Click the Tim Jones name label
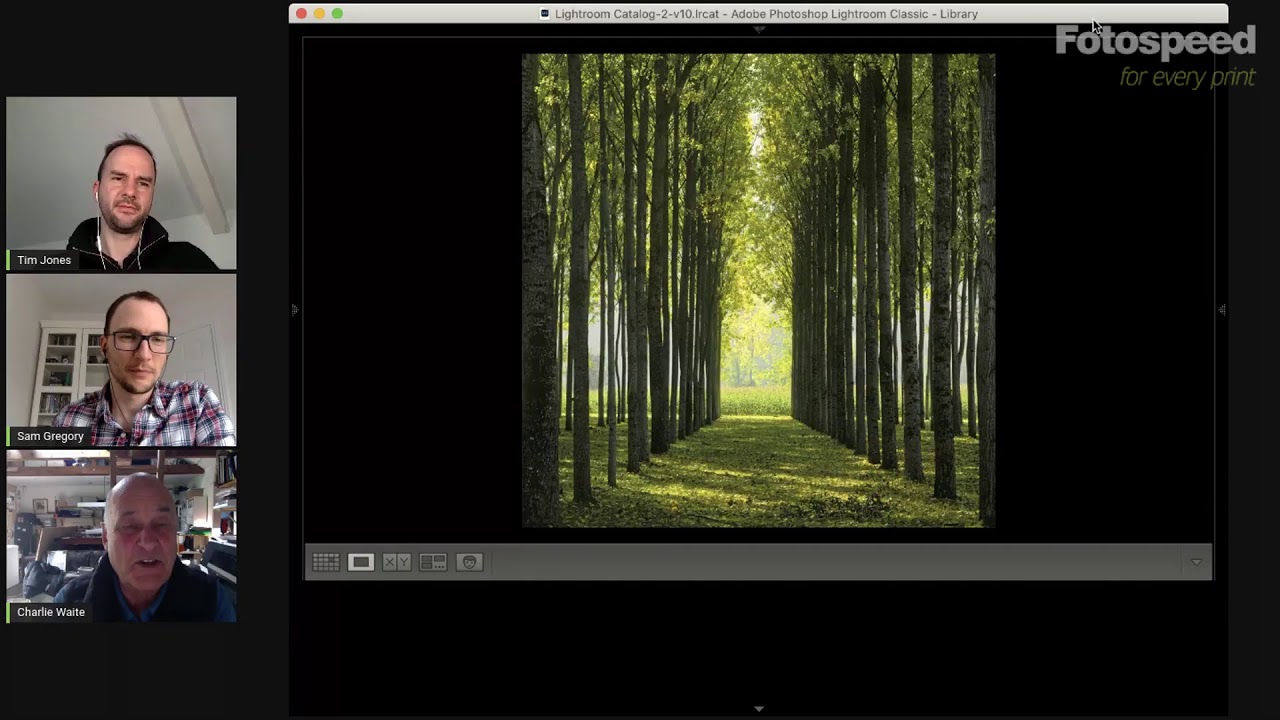1280x720 pixels. pos(44,260)
